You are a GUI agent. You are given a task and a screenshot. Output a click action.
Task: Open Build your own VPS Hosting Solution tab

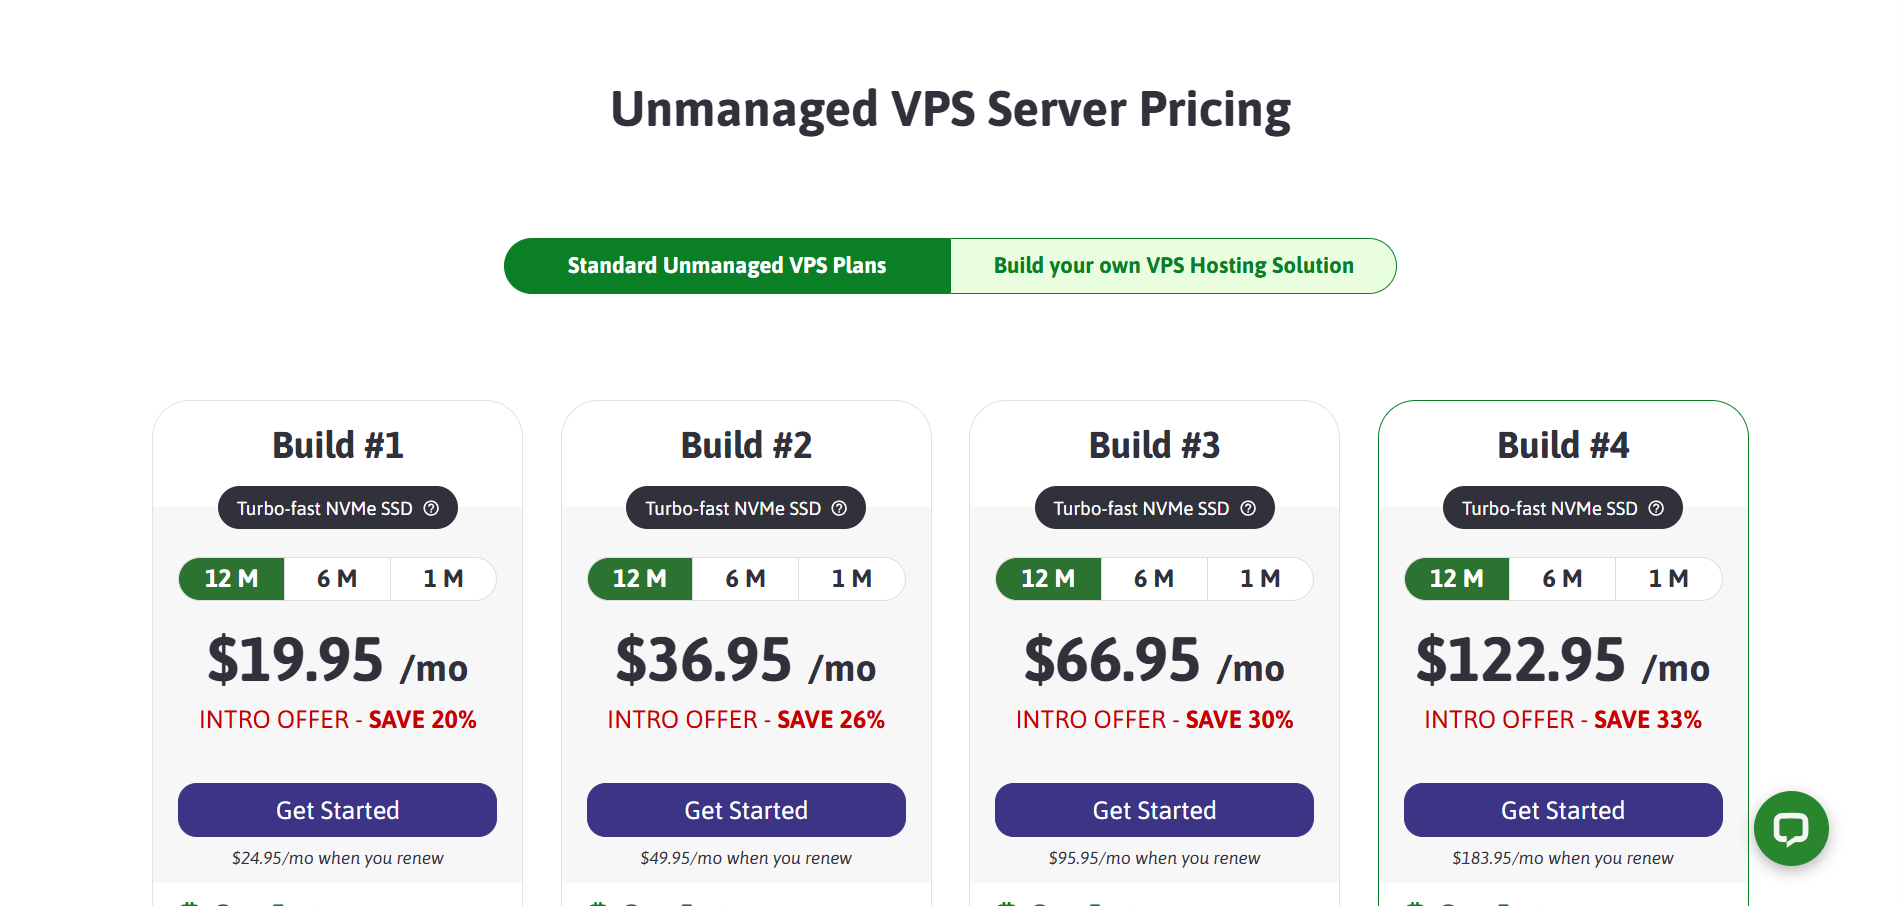[1173, 266]
